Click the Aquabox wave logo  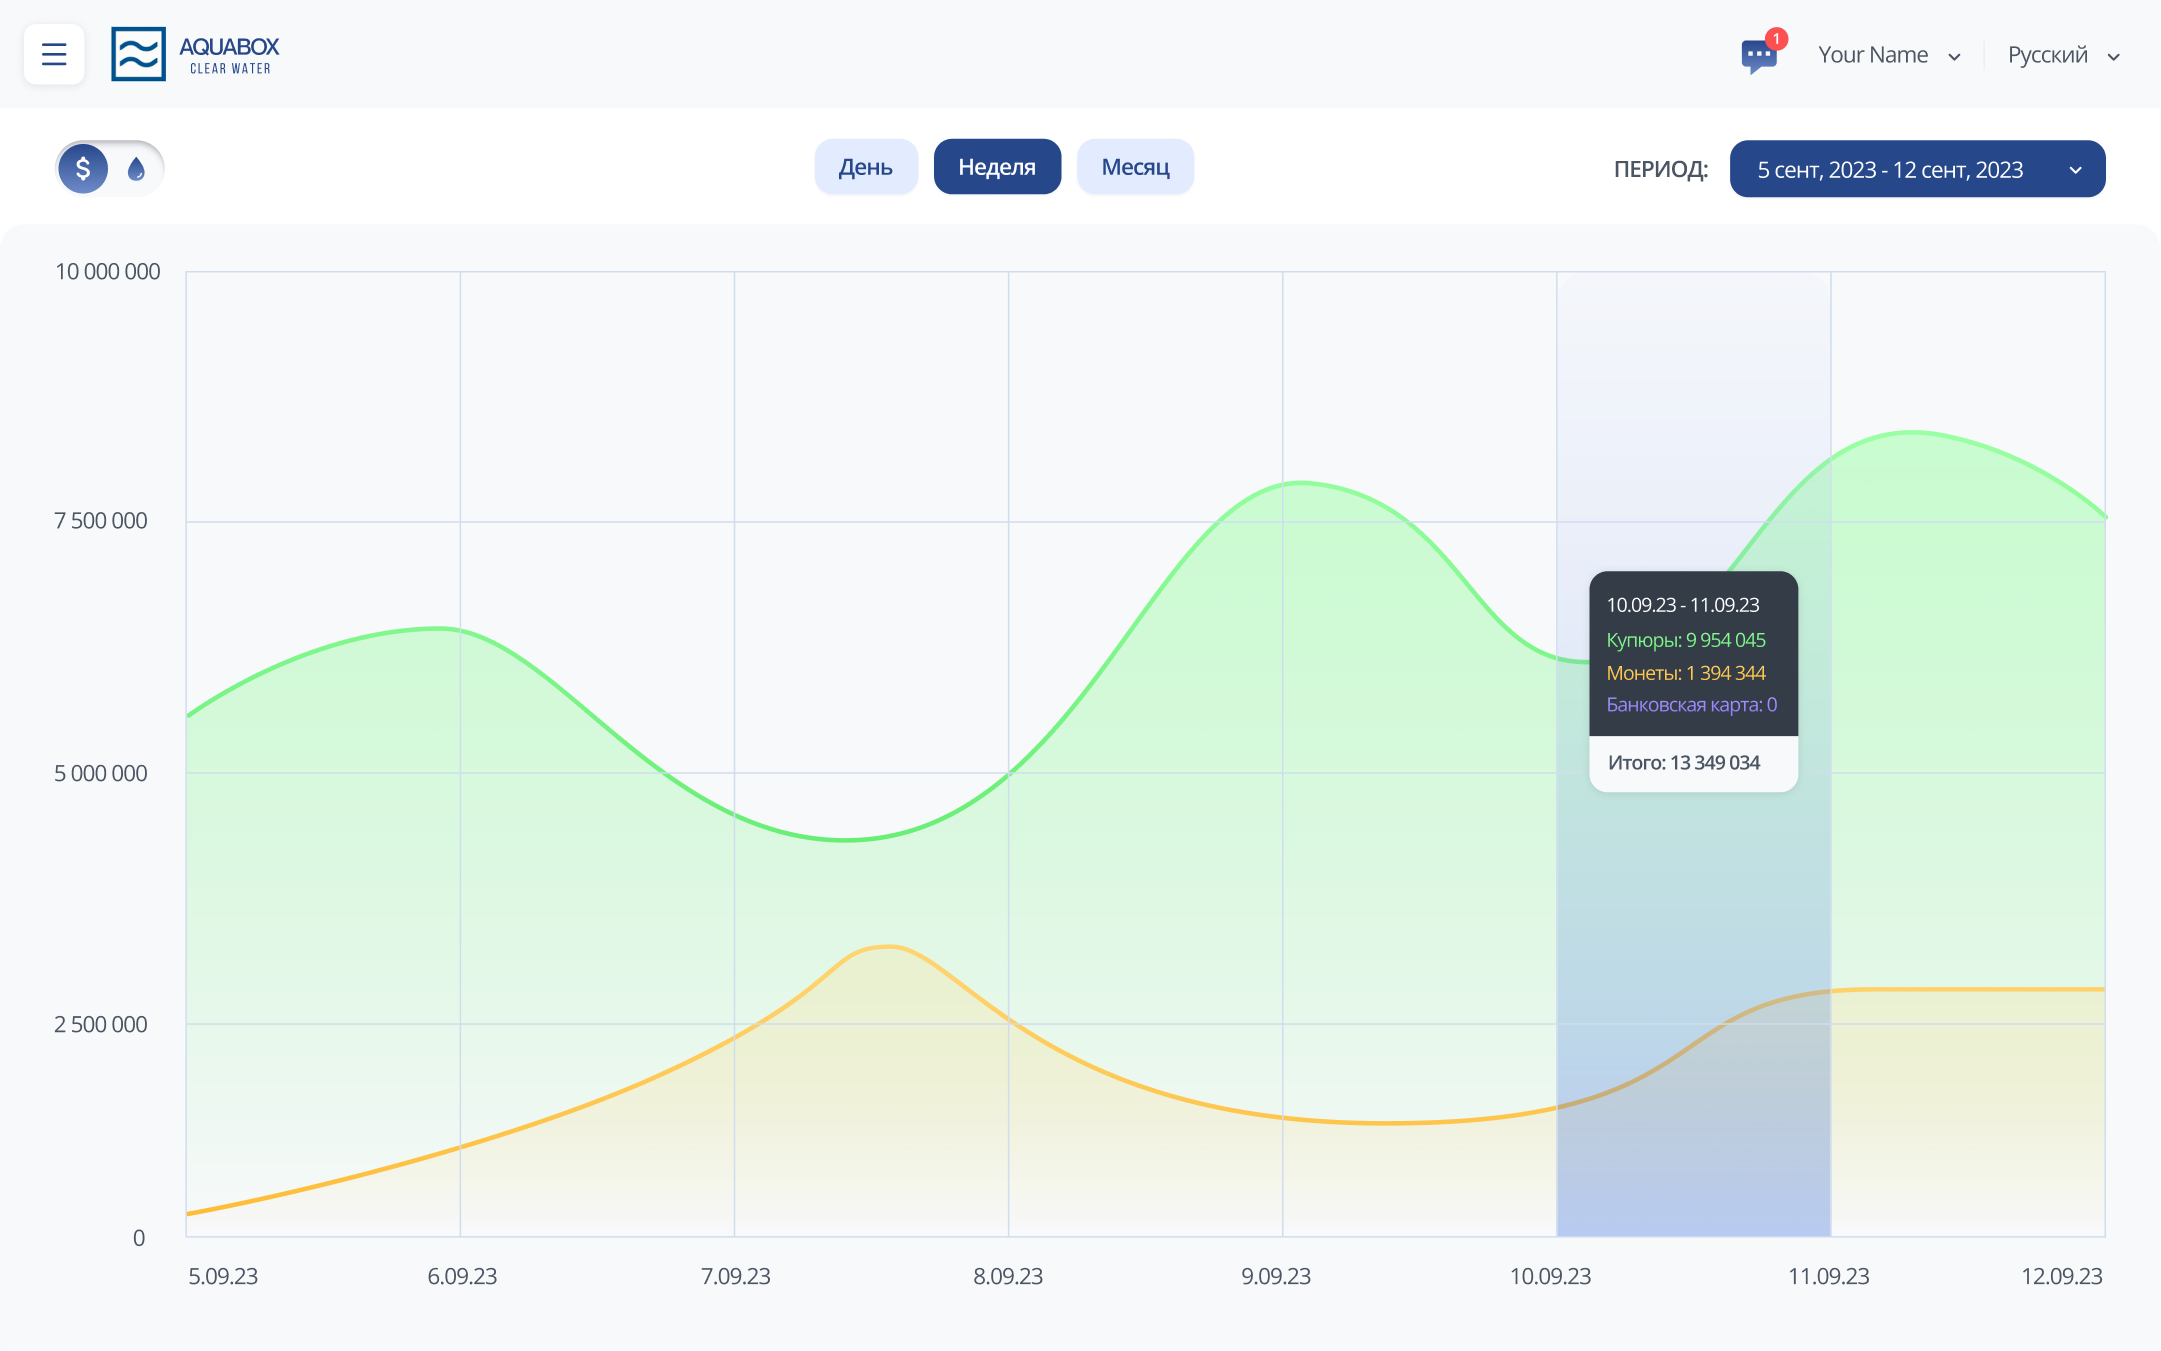[x=138, y=54]
